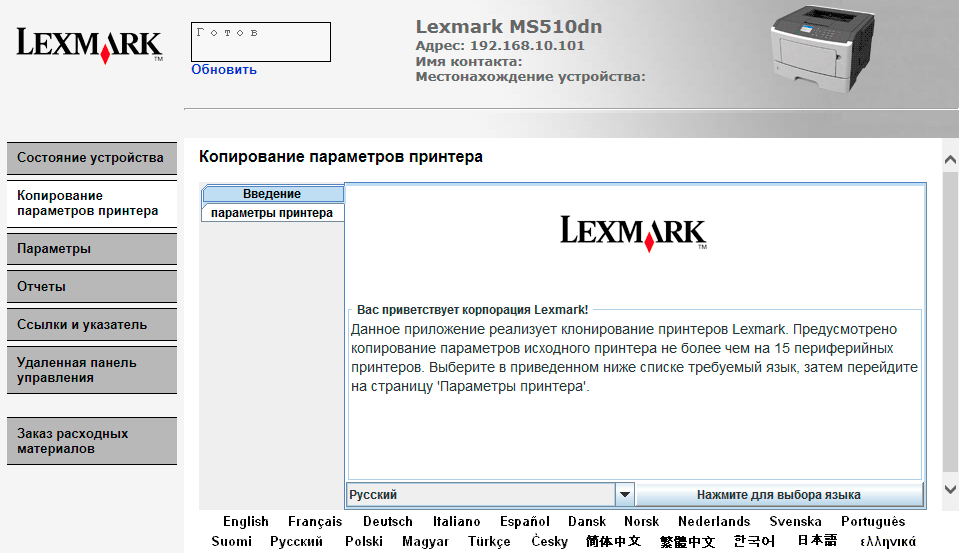The width and height of the screenshot is (959, 553).
Task: Choose Dansk language link
Action: pos(587,522)
